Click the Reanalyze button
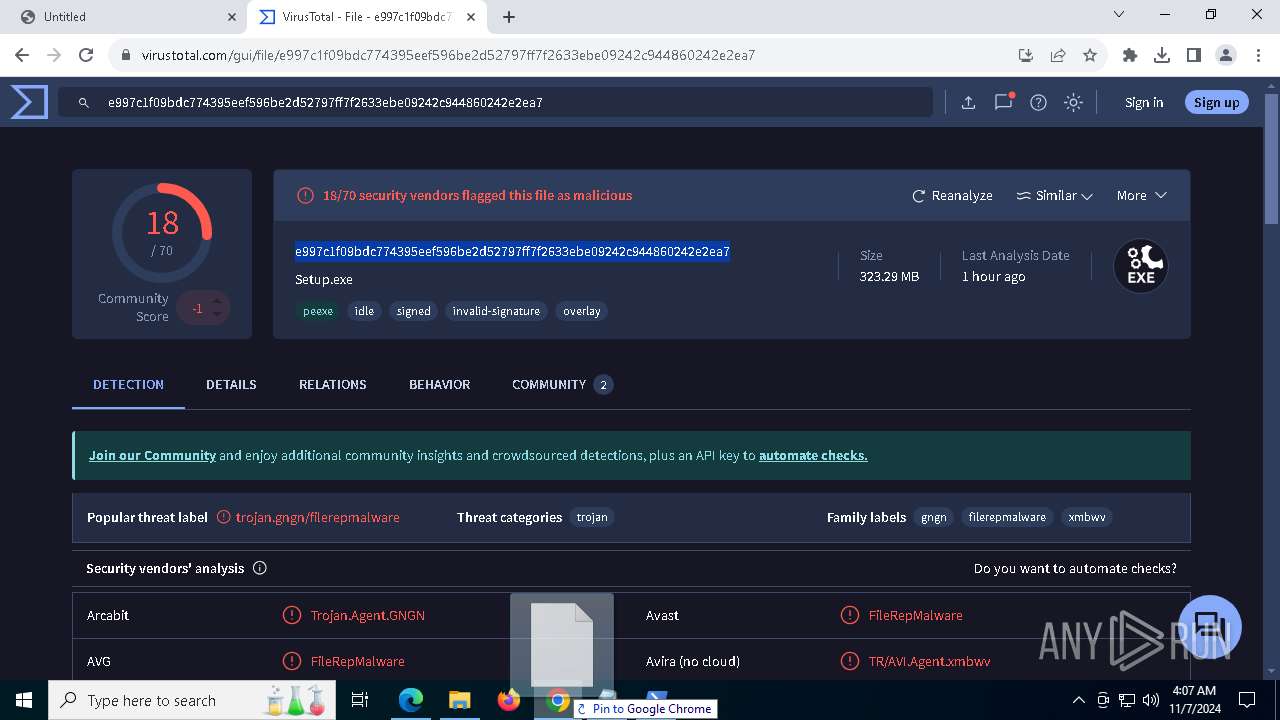 (x=952, y=195)
